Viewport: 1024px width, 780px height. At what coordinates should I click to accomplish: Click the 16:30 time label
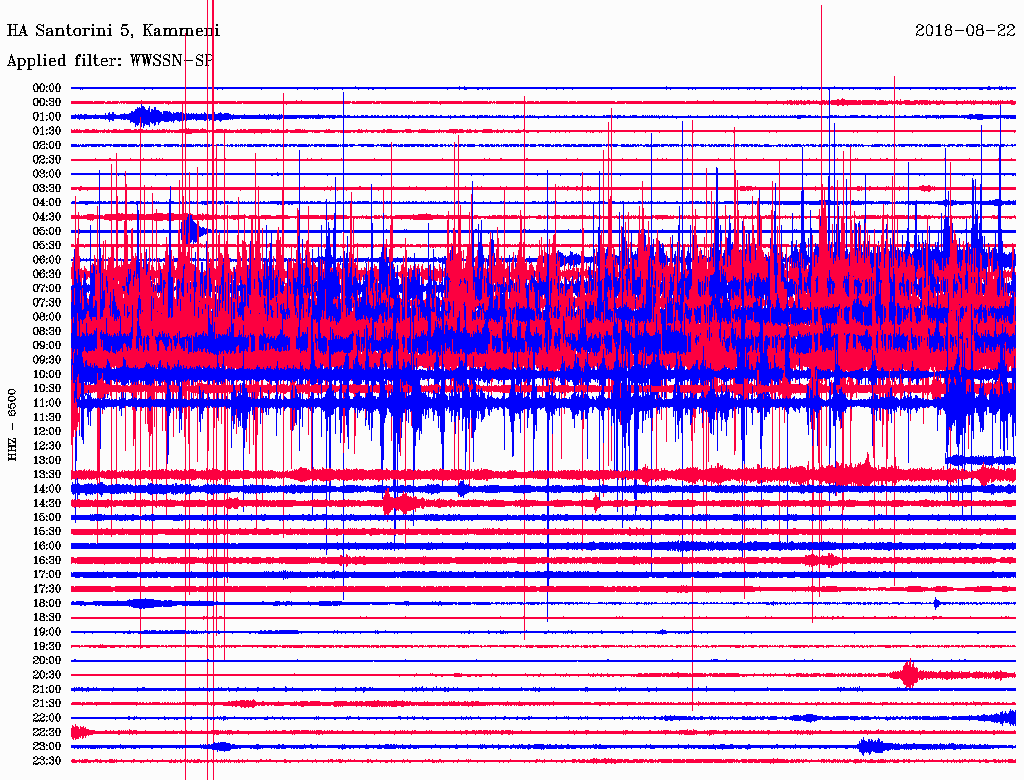point(47,561)
